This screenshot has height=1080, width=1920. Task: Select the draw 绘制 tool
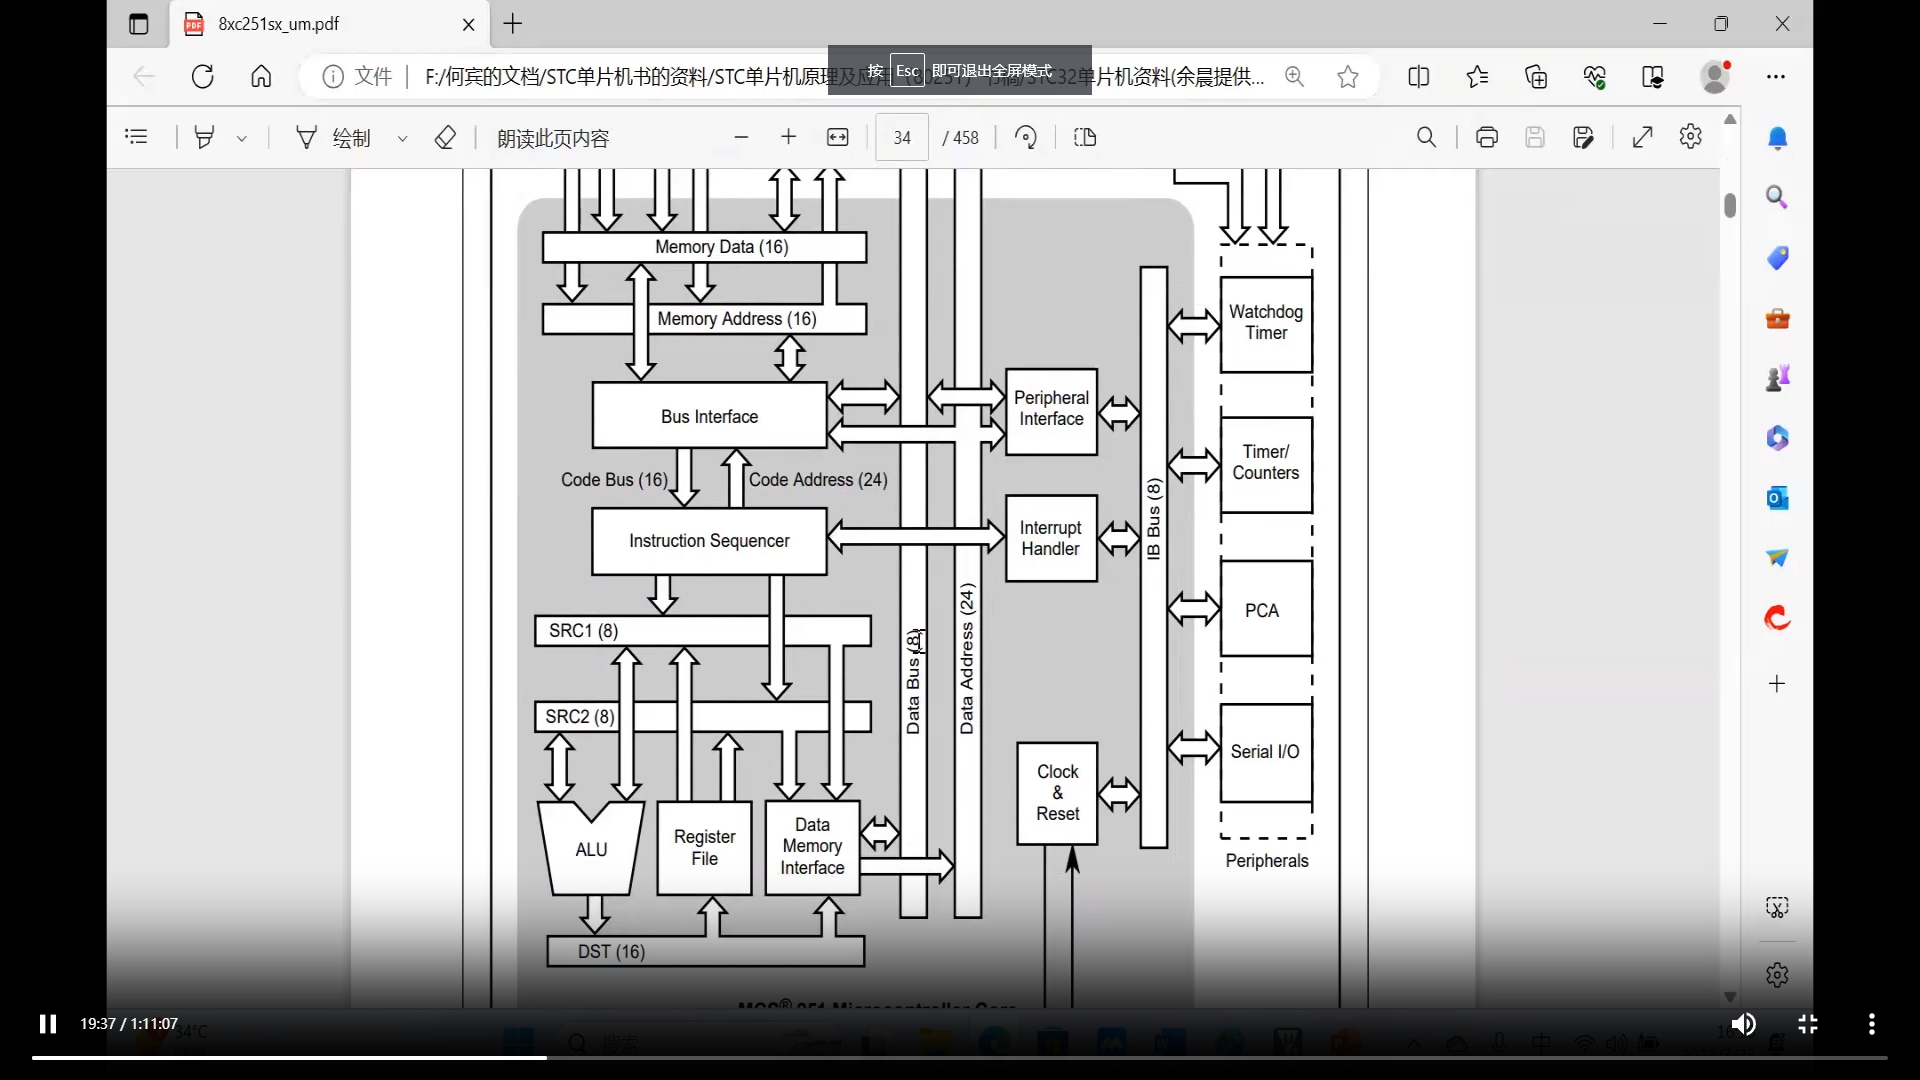334,138
